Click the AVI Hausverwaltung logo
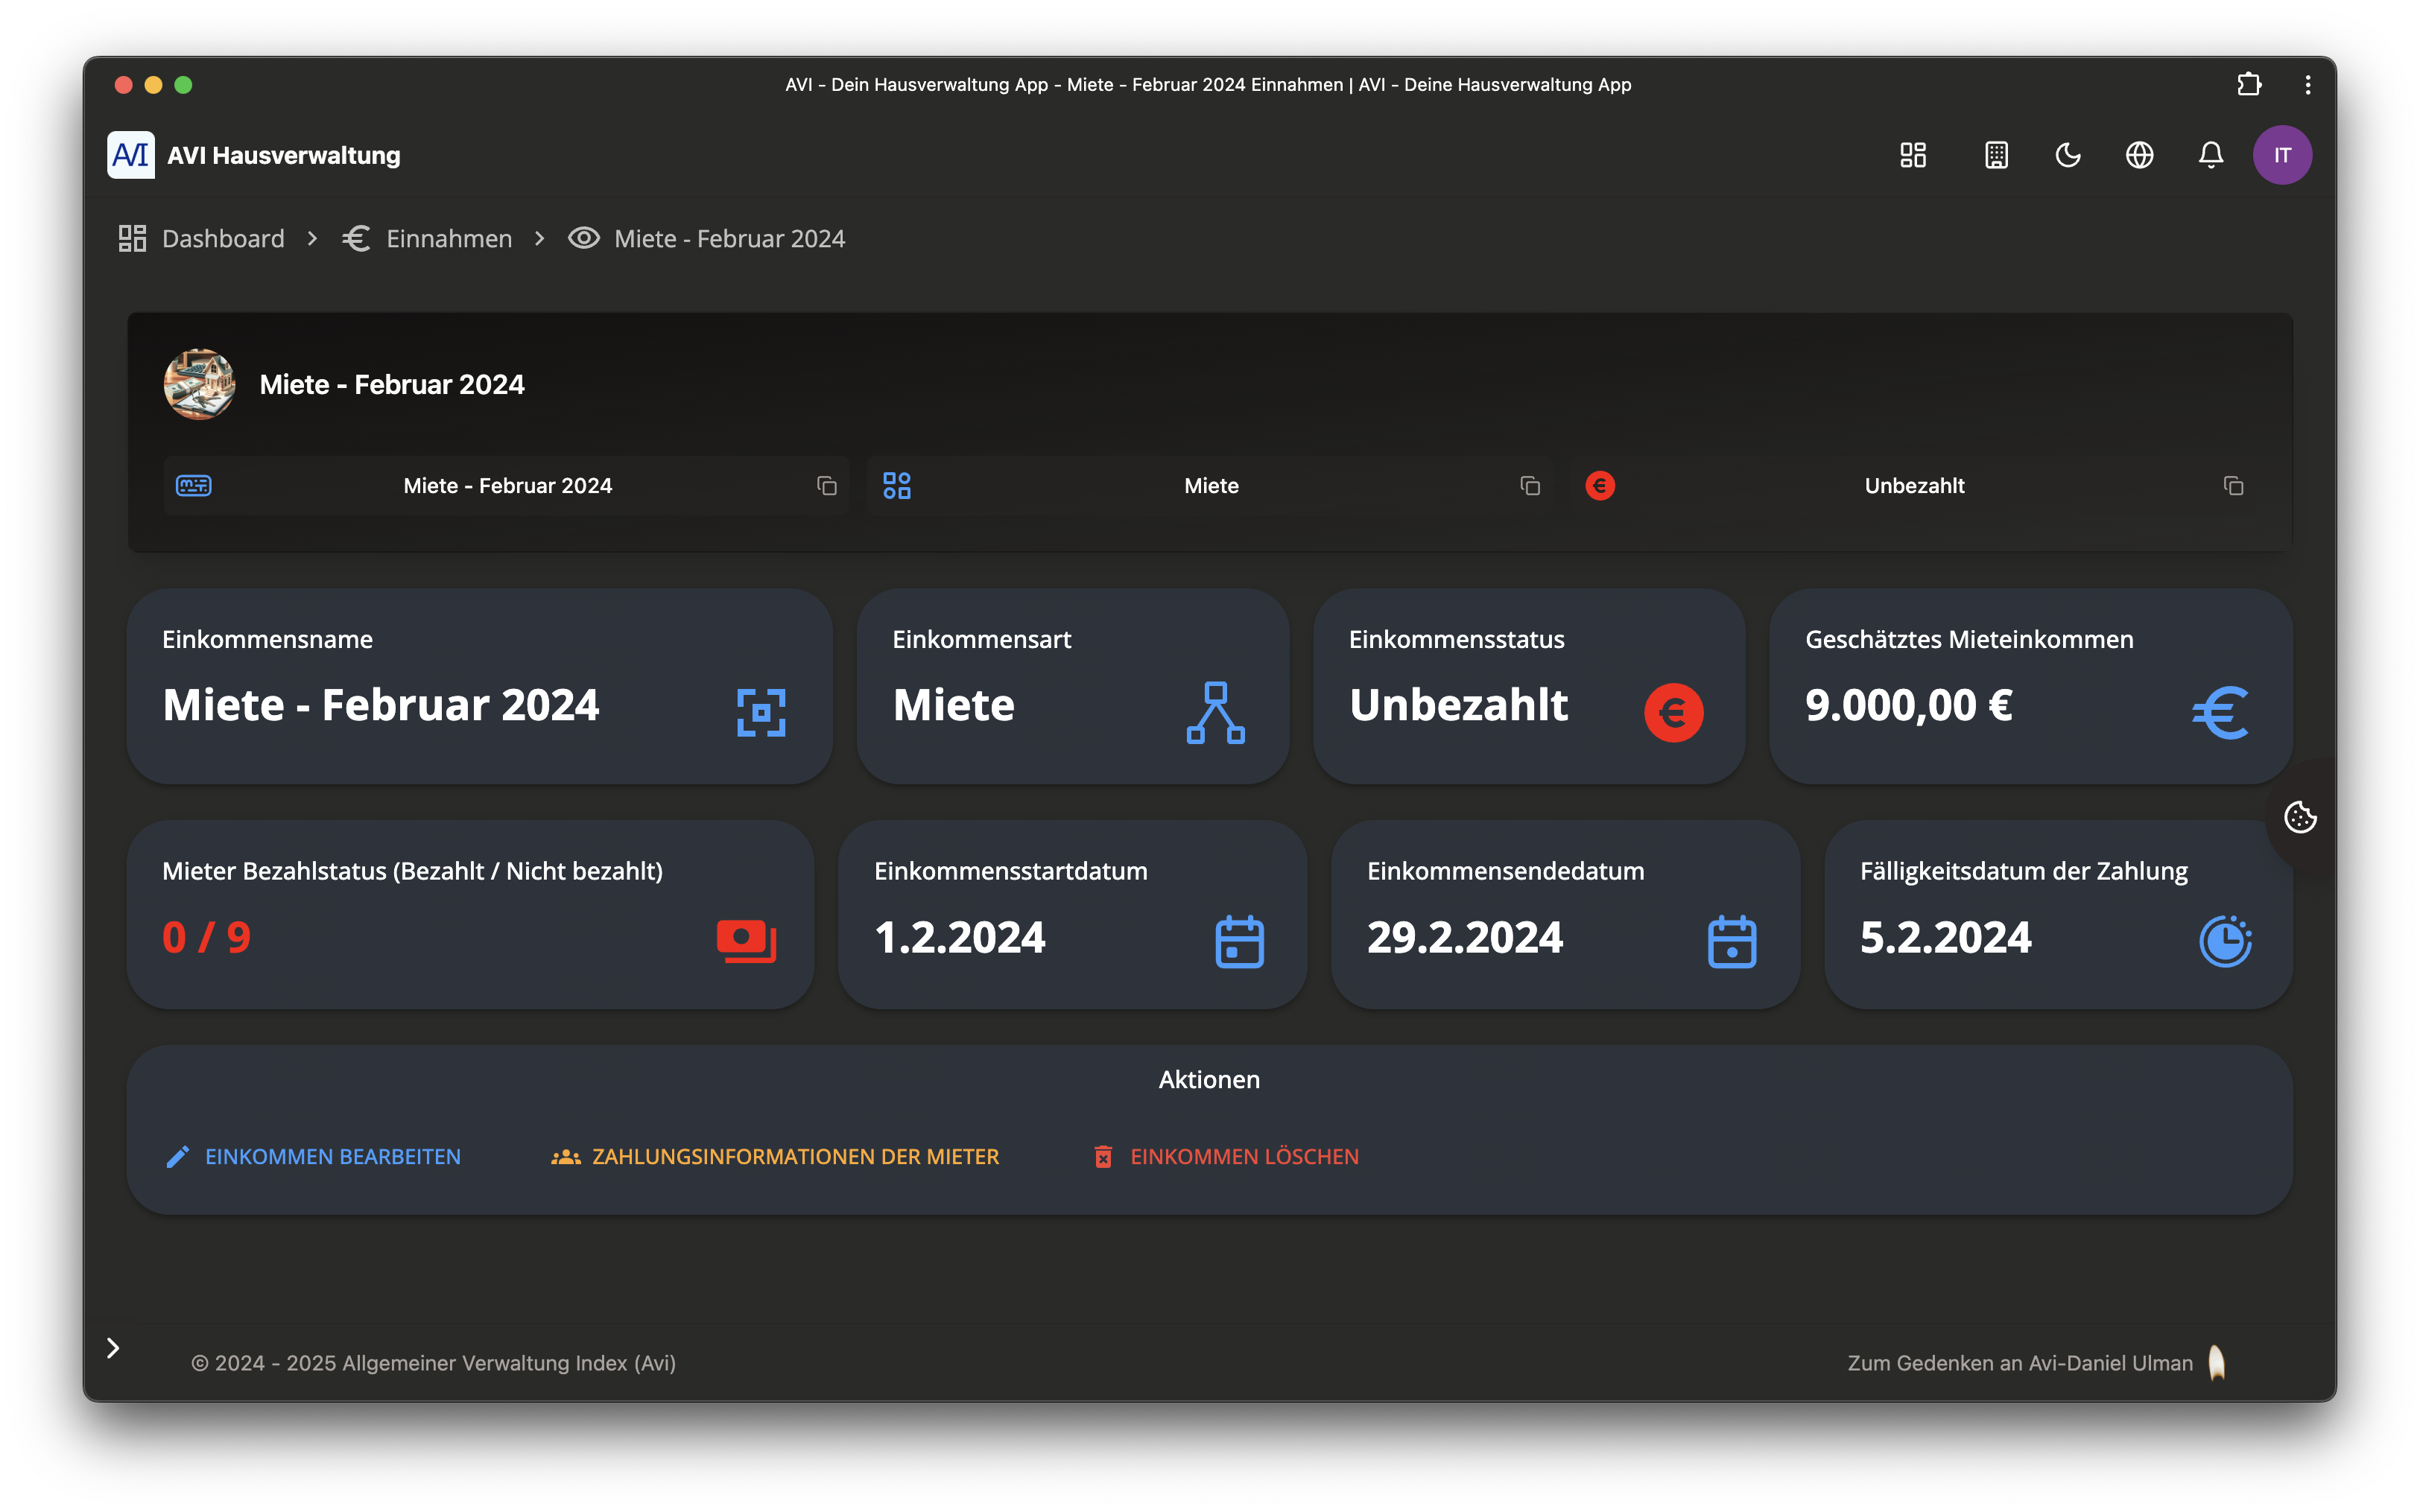The image size is (2420, 1512). pos(131,155)
